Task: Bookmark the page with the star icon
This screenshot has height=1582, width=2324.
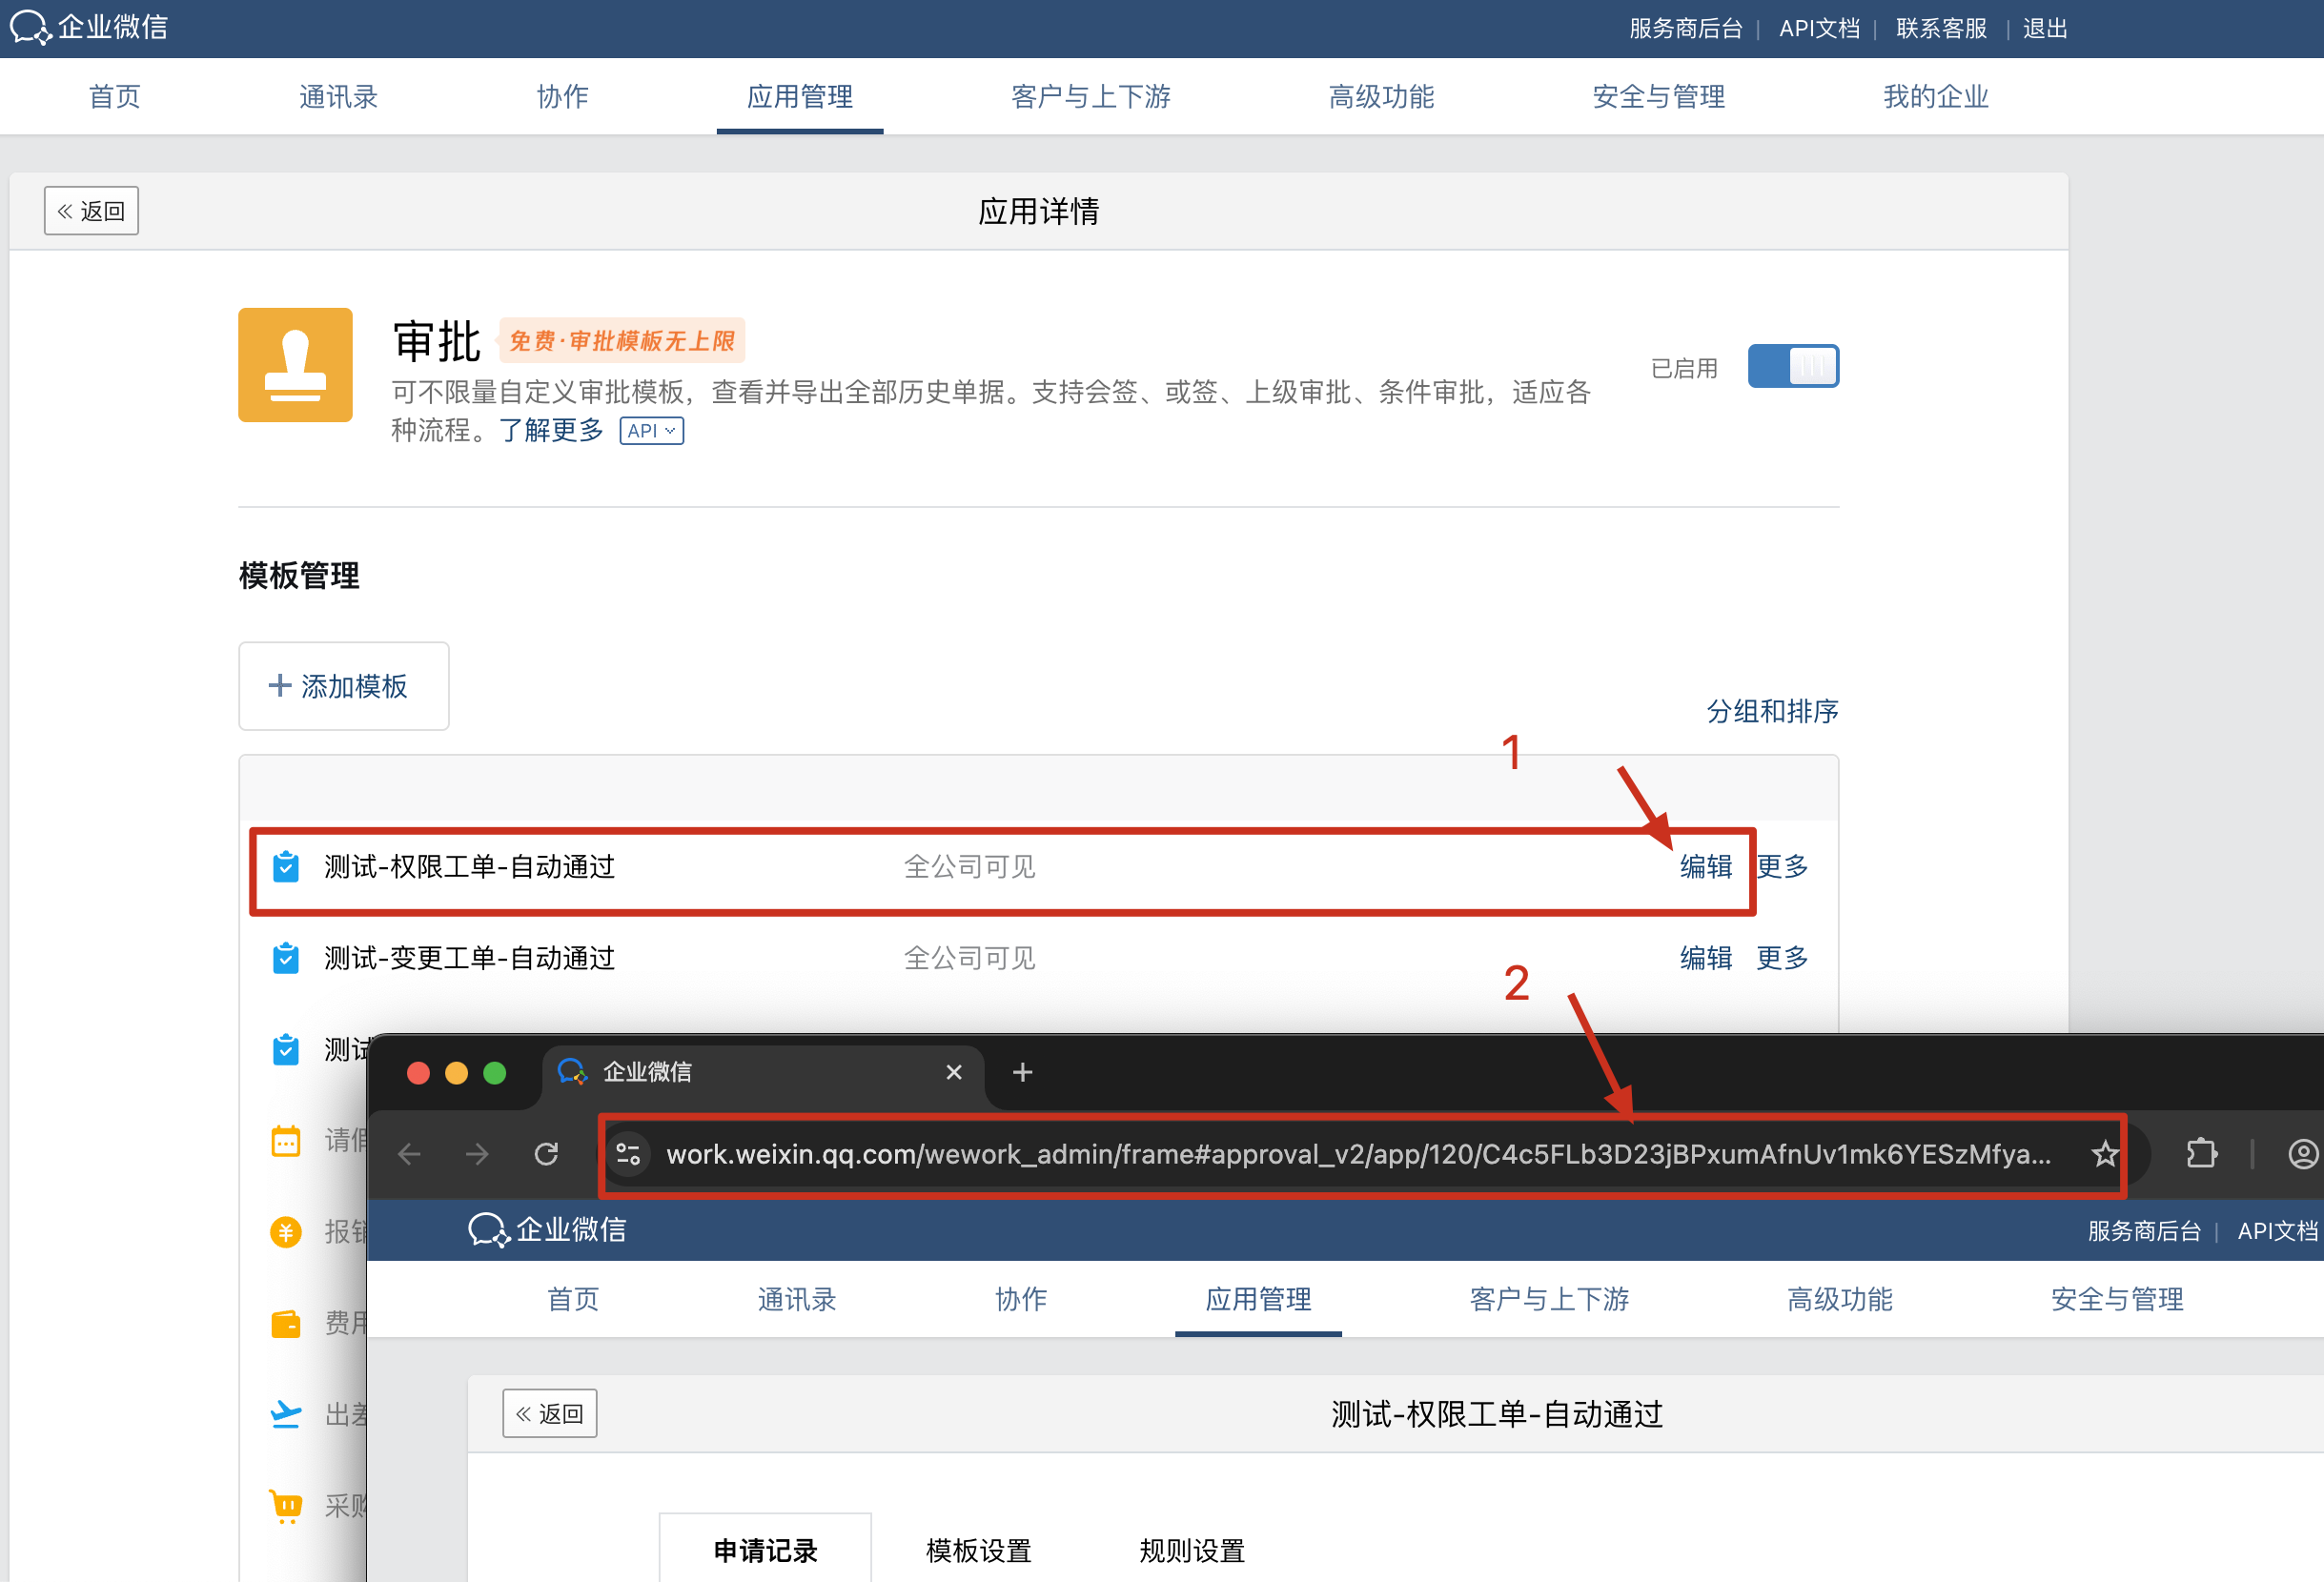Action: click(x=2103, y=1154)
